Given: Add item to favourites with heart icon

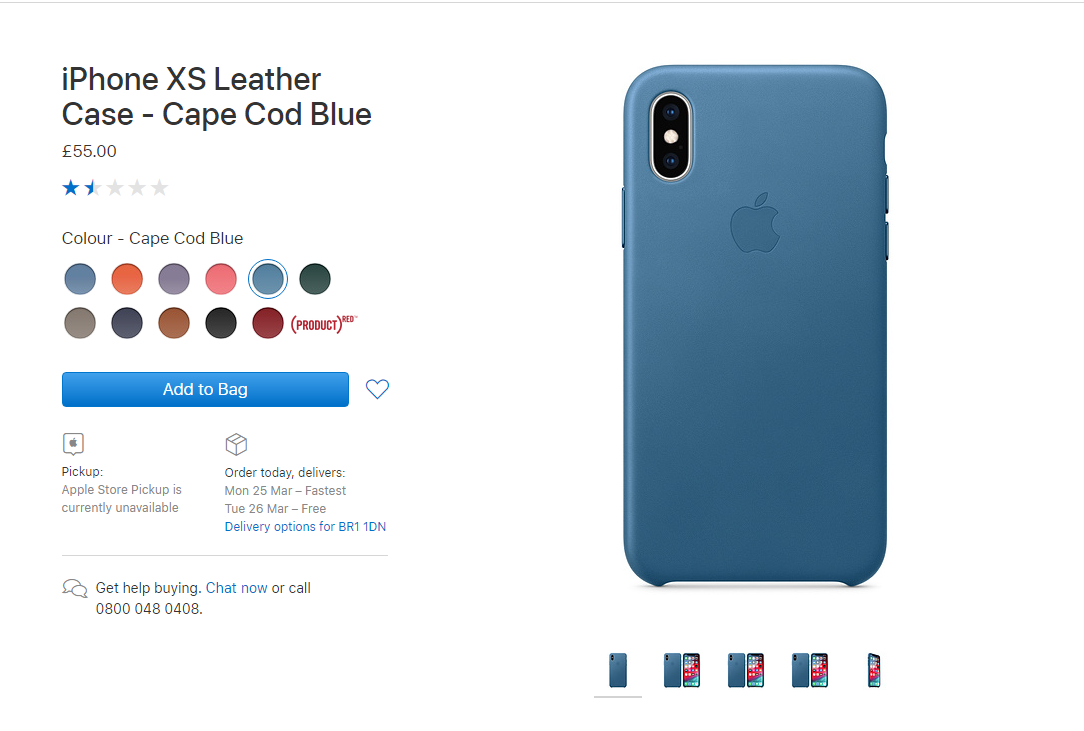Looking at the screenshot, I should [377, 389].
